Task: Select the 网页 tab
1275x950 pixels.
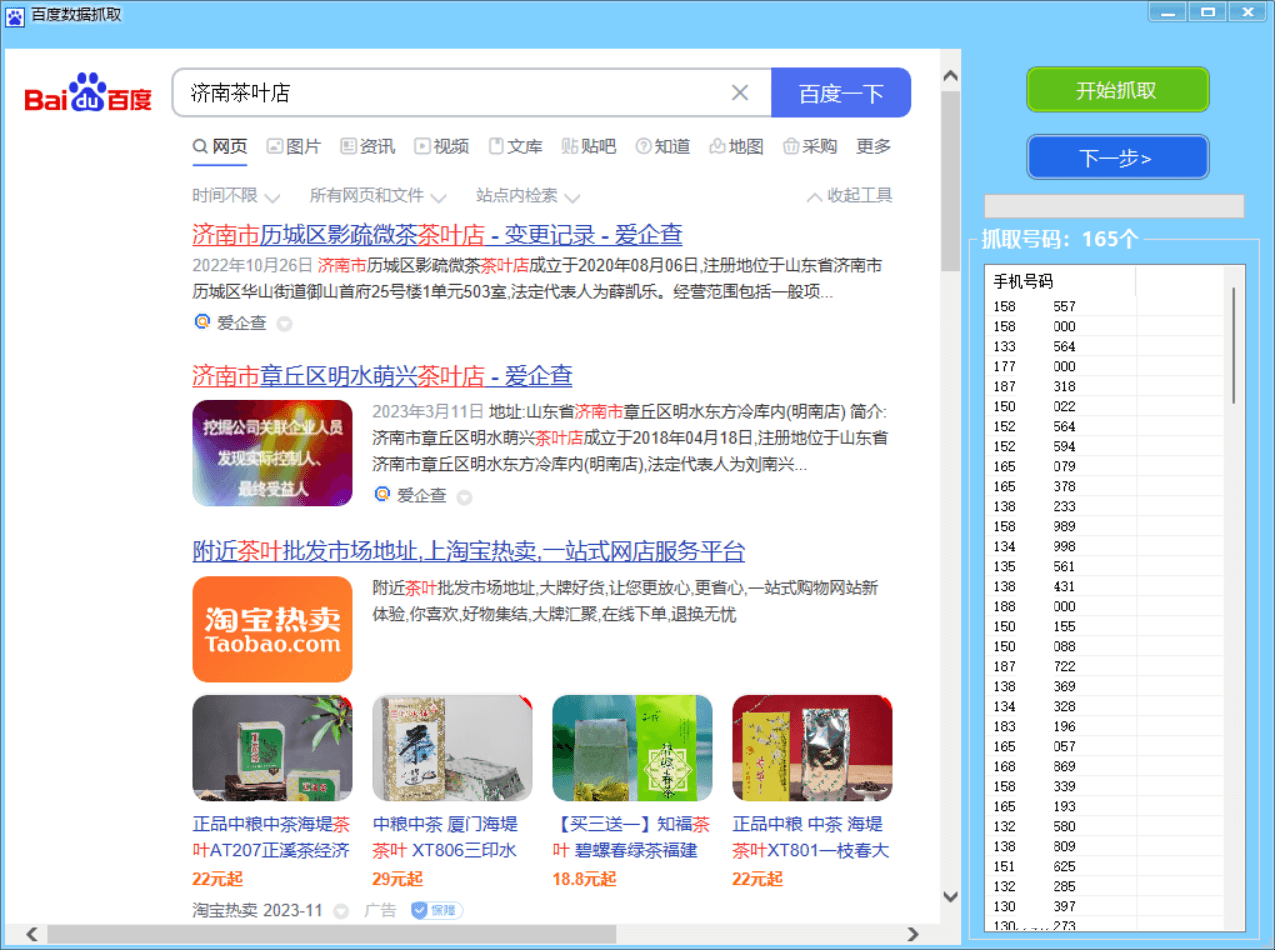Action: (220, 147)
